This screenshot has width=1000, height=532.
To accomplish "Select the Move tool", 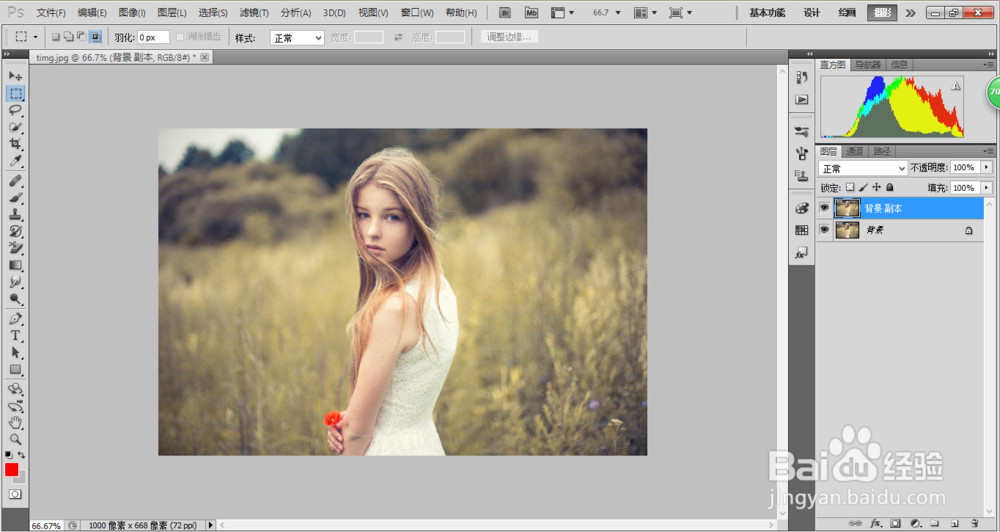I will click(15, 76).
